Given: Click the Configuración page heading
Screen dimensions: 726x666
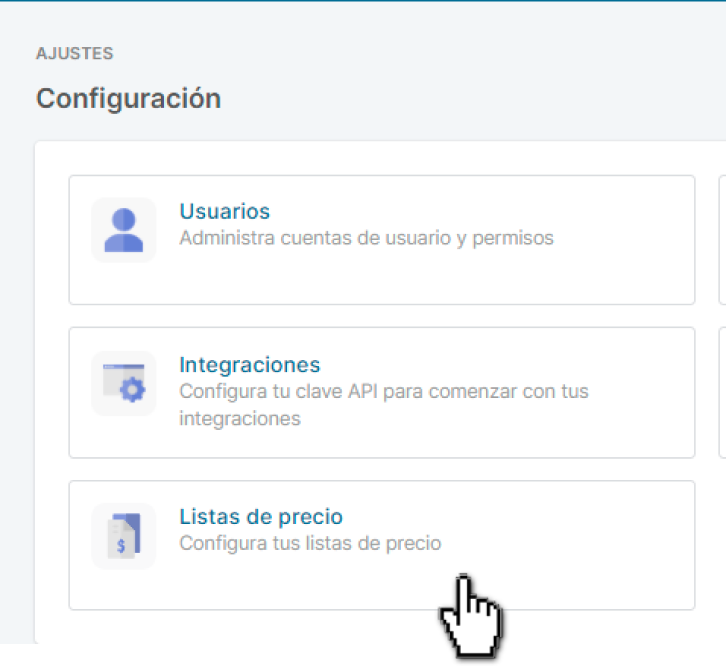Looking at the screenshot, I should 129,99.
